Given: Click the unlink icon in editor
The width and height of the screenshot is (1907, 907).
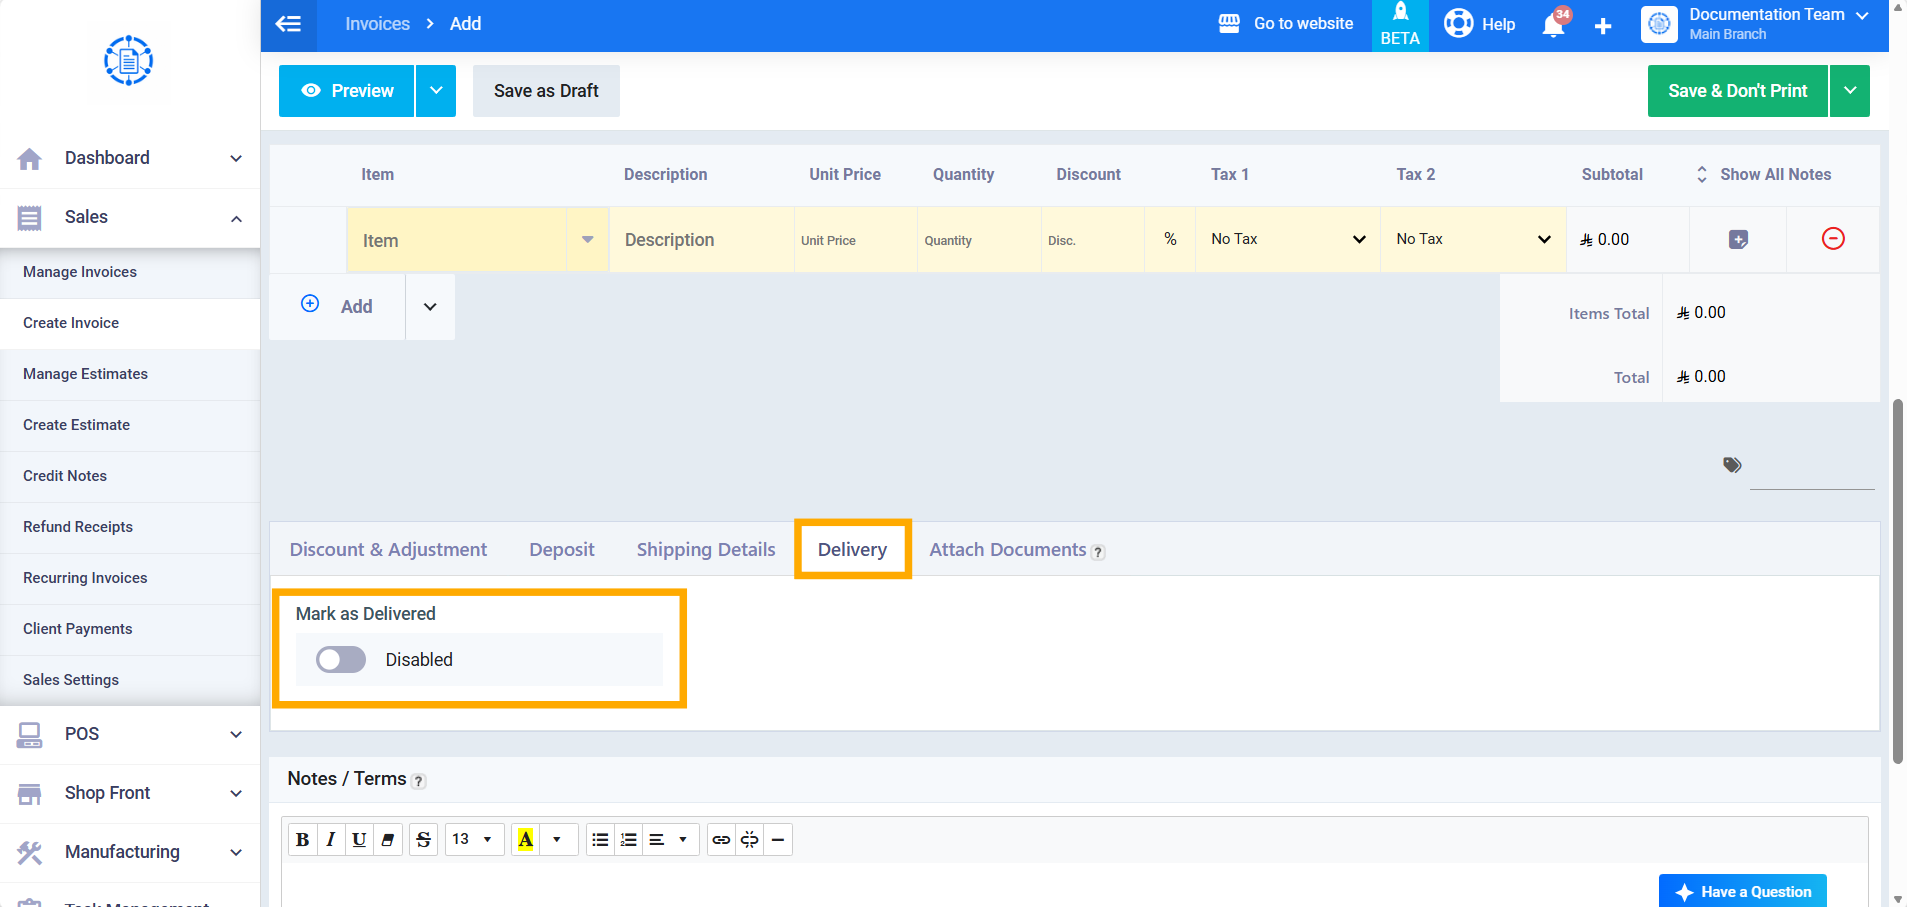Looking at the screenshot, I should pos(749,840).
